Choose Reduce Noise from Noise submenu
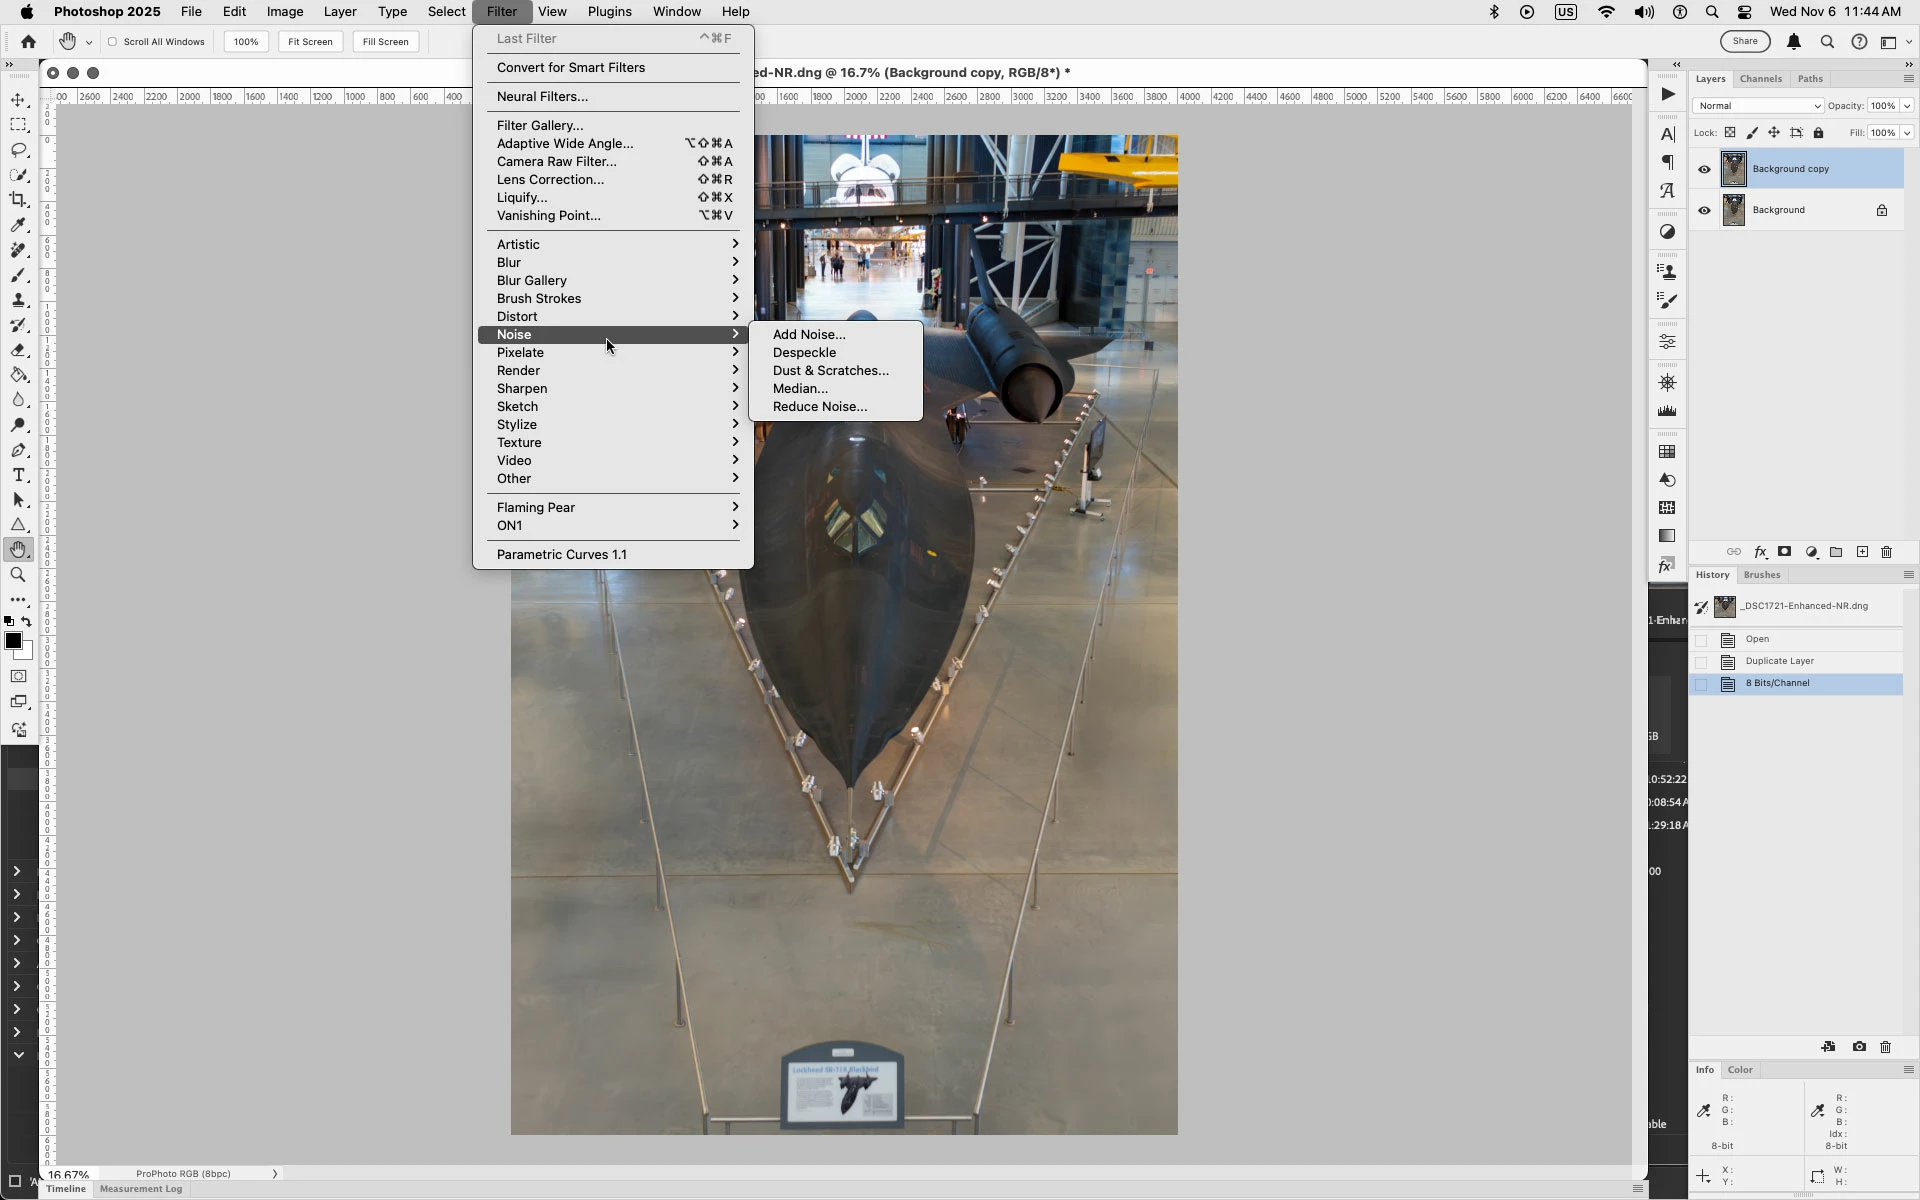Image resolution: width=1920 pixels, height=1200 pixels. click(x=819, y=407)
